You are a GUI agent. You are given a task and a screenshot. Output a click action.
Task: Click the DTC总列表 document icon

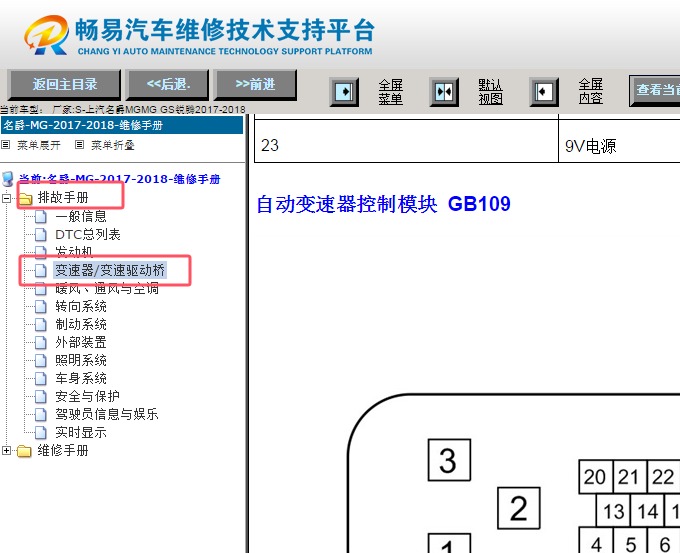40,235
